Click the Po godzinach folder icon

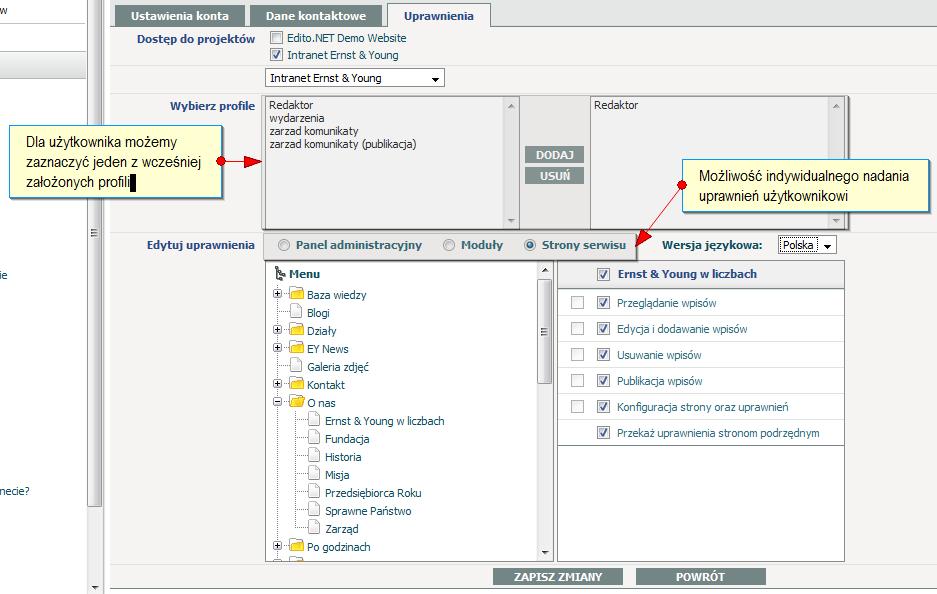pos(296,546)
